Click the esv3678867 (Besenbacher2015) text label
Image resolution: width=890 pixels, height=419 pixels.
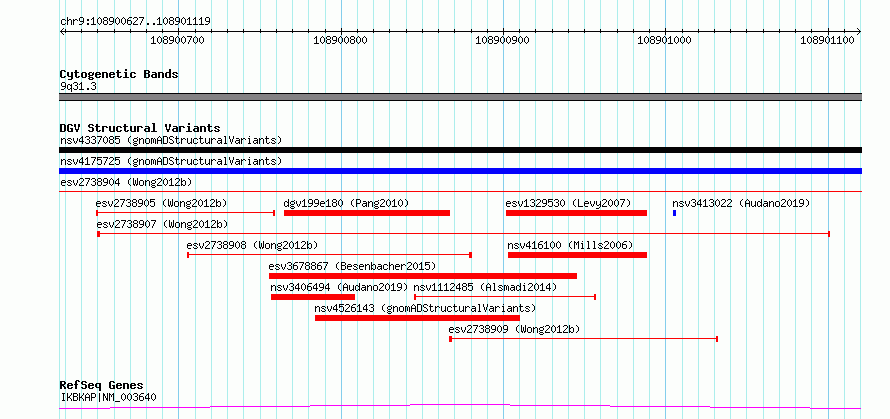352,266
